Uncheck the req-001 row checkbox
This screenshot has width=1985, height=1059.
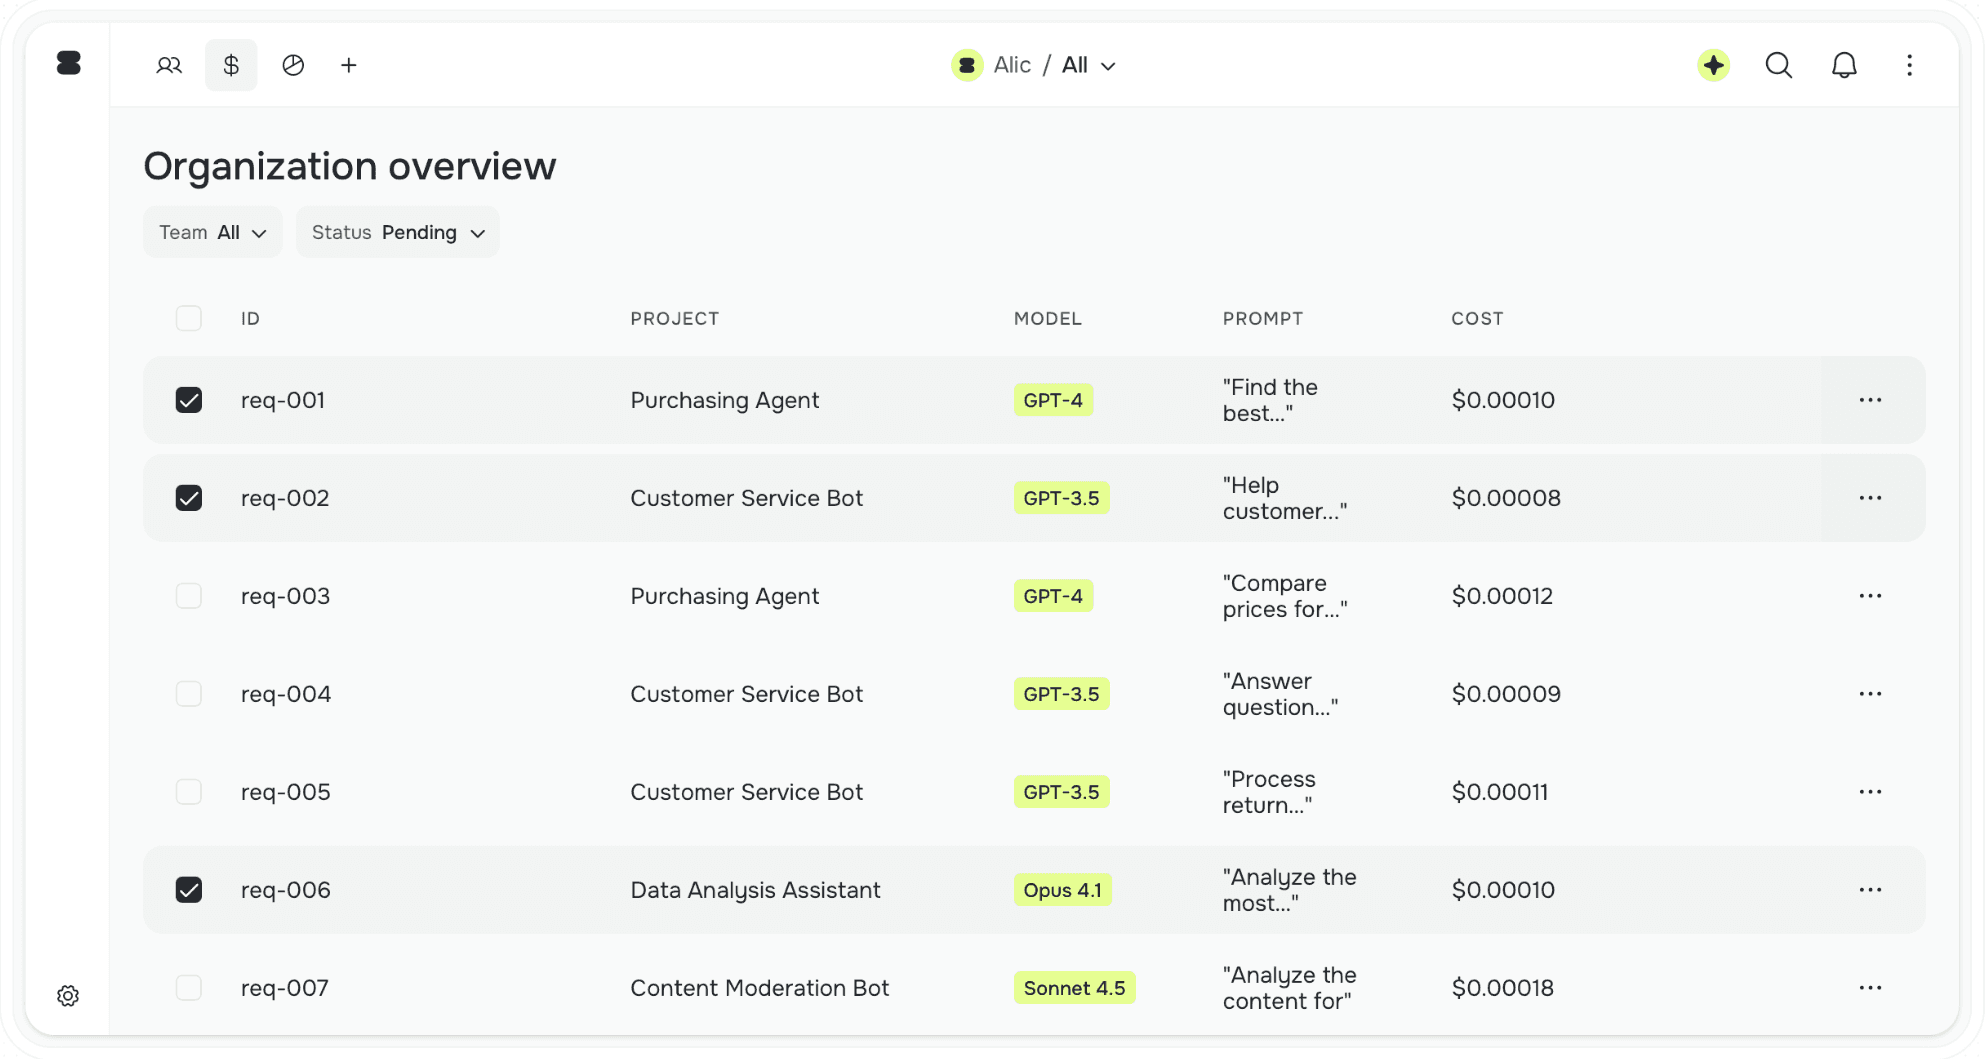[x=189, y=400]
